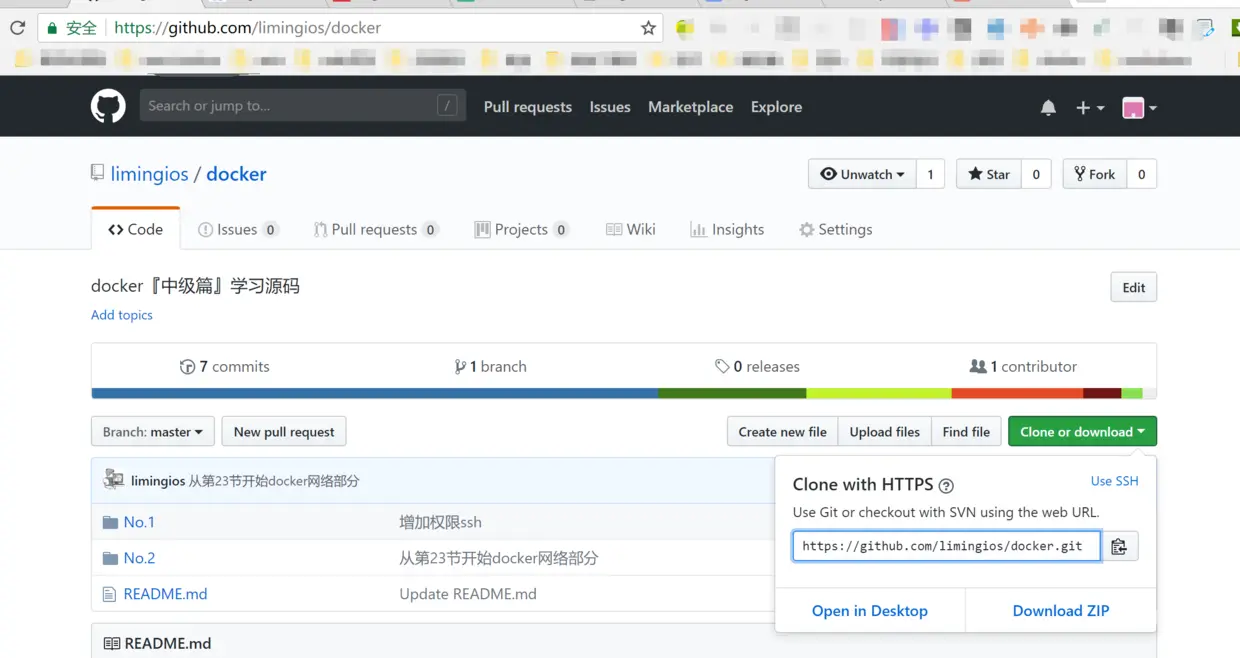Star the repository
1240x658 pixels.
coord(988,174)
